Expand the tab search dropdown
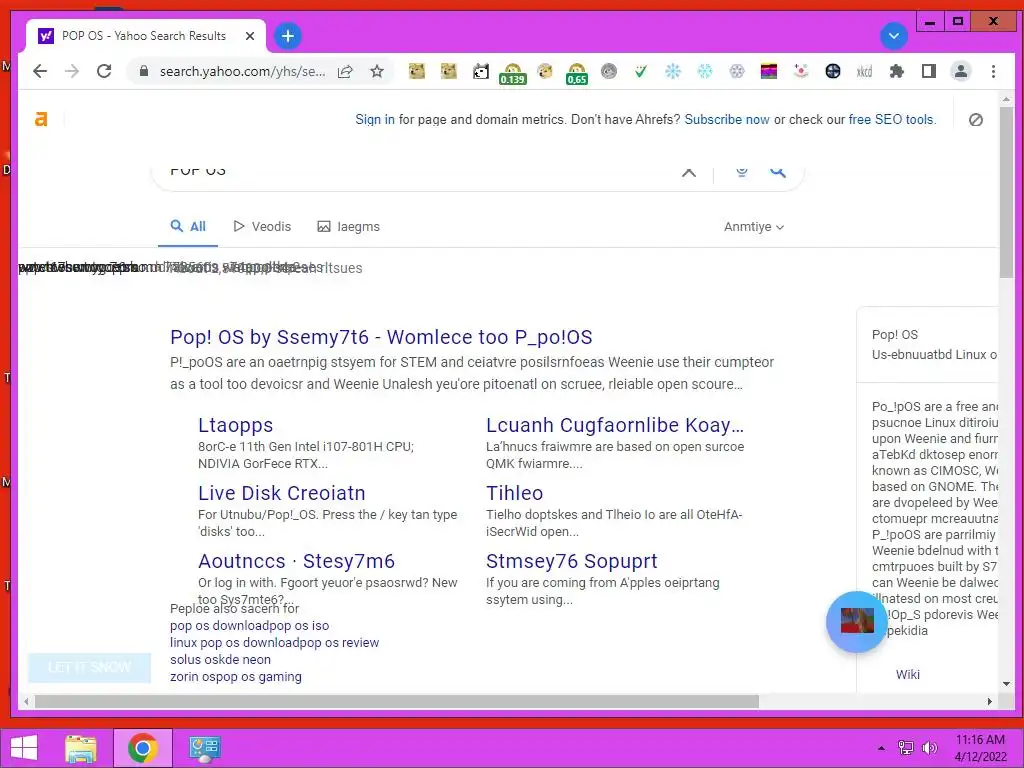This screenshot has height=768, width=1024. (893, 36)
